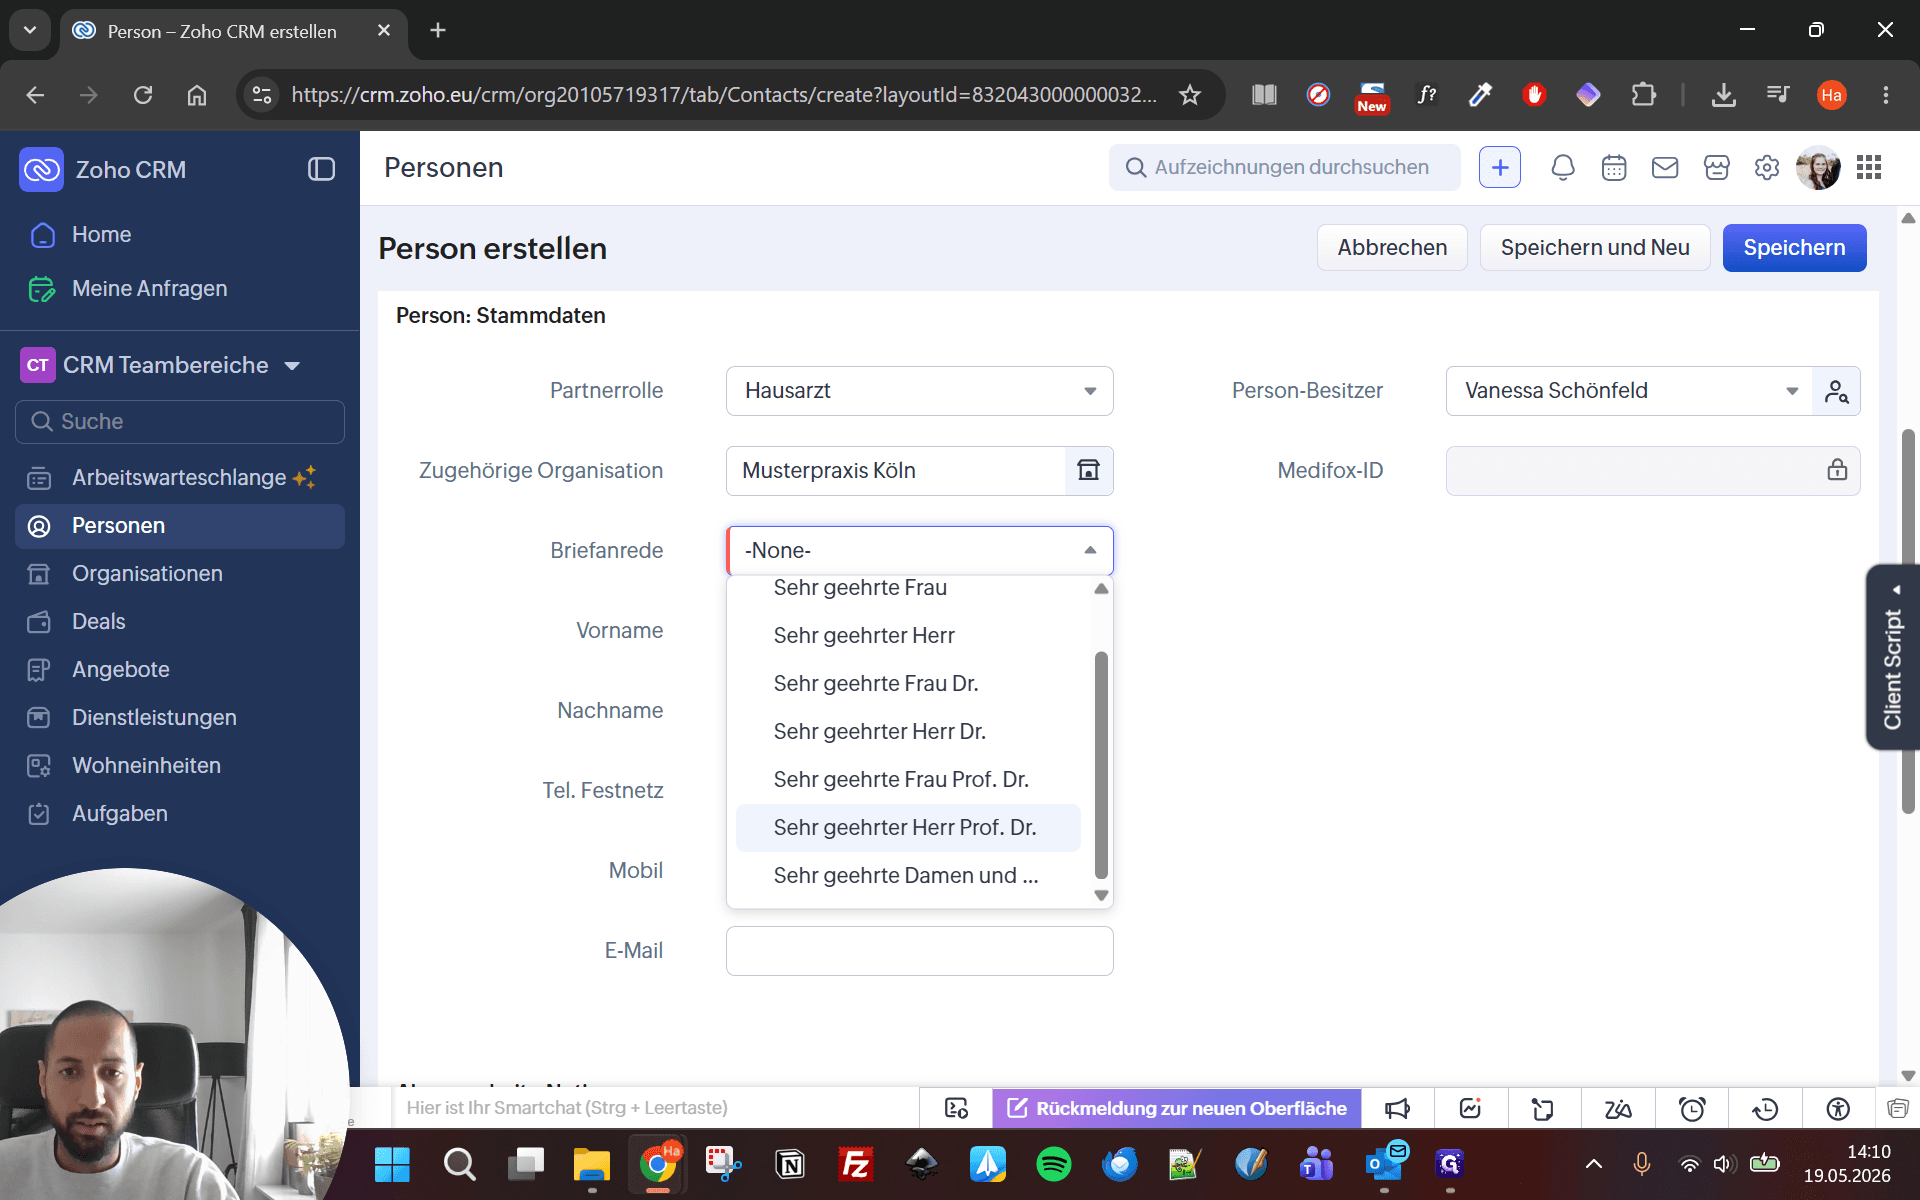
Task: Open the setup gear icon
Action: click(x=1767, y=168)
